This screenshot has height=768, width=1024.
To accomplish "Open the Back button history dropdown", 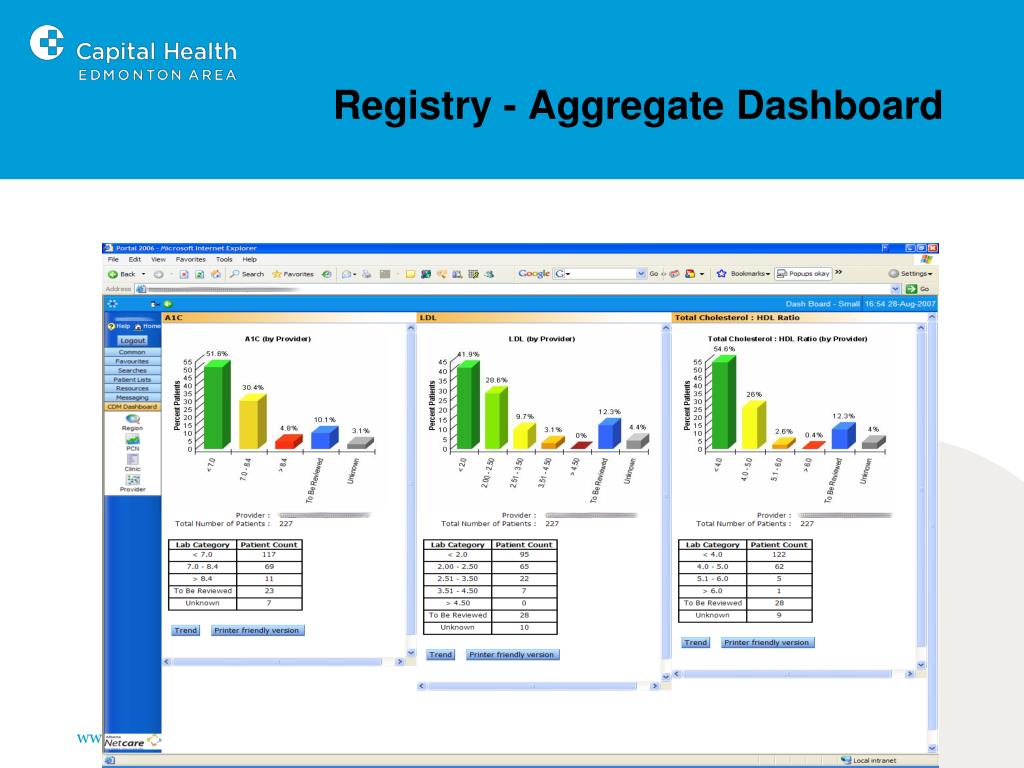I will click(x=144, y=274).
